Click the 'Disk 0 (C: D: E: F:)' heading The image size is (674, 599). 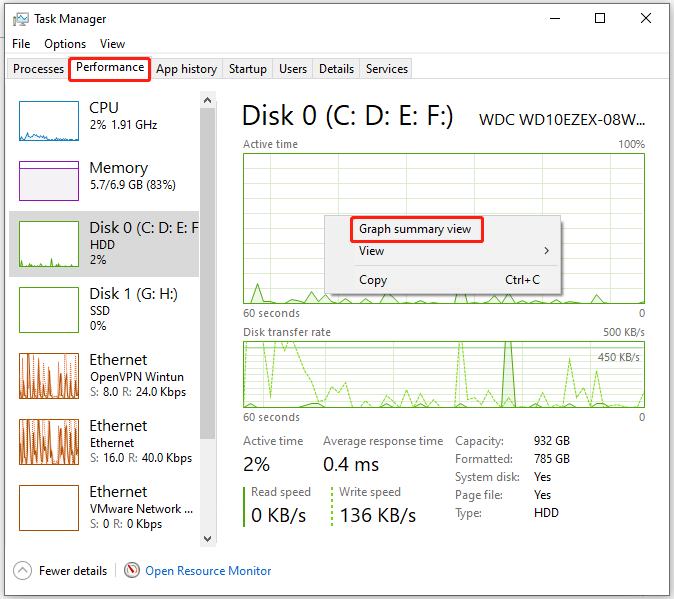click(x=347, y=116)
